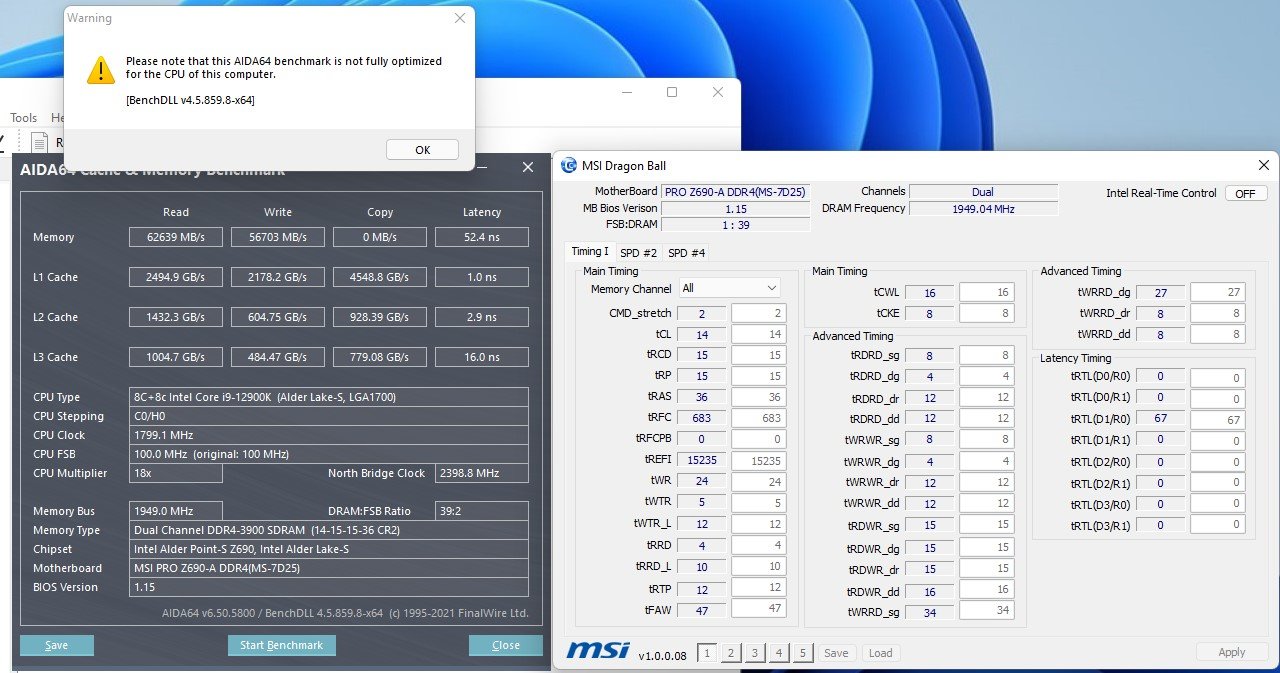Open the Tools menu in the background window
Screen dimensions: 1280x673
(23, 118)
